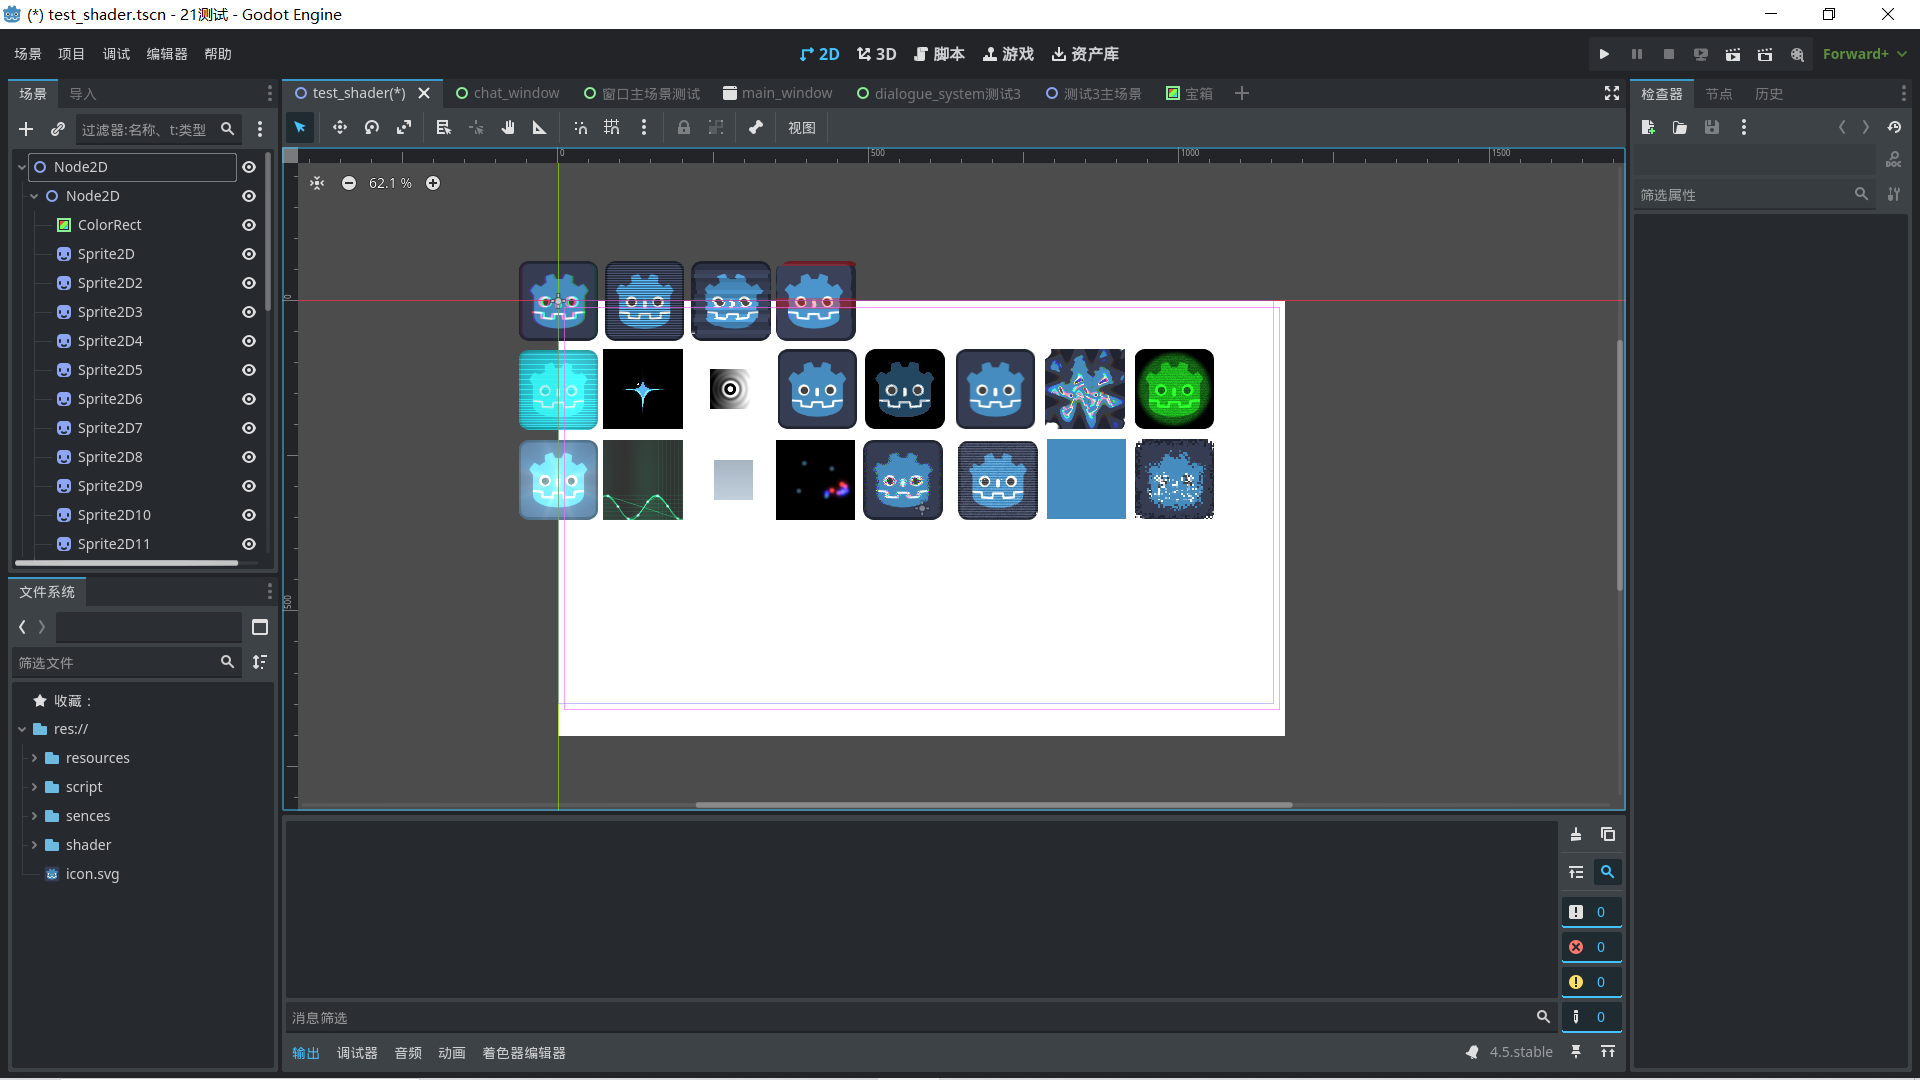The width and height of the screenshot is (1920, 1080).
Task: Lock selected node with padlock icon
Action: point(684,128)
